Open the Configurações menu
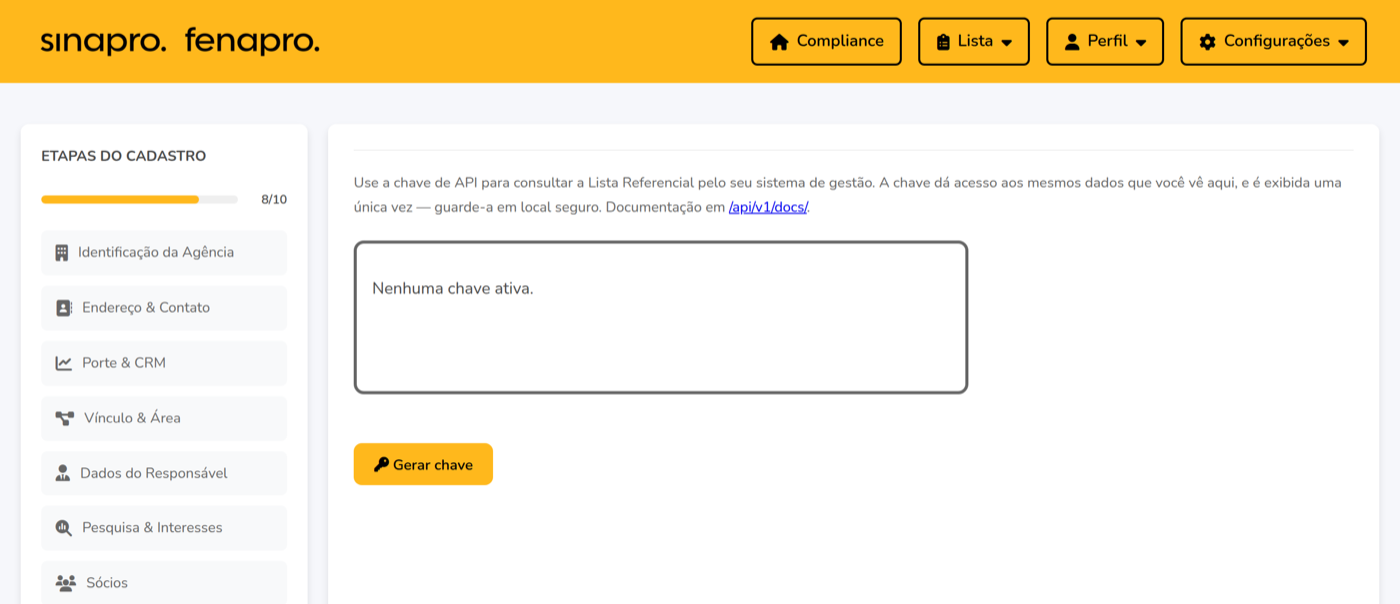This screenshot has height=604, width=1400. pyautogui.click(x=1273, y=42)
